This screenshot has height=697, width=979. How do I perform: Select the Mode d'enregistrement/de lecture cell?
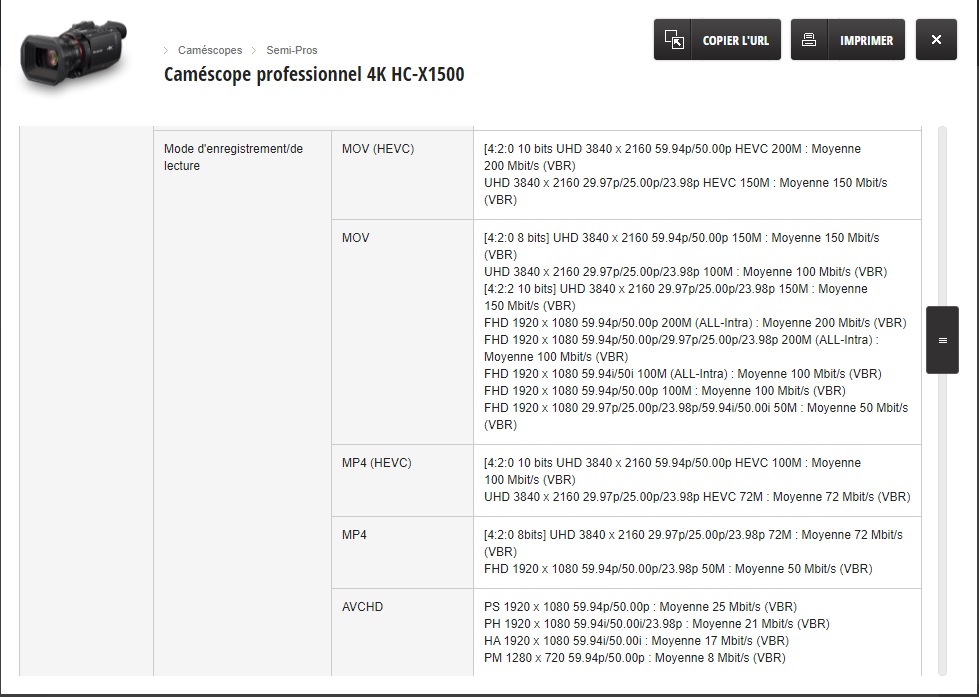[x=233, y=157]
